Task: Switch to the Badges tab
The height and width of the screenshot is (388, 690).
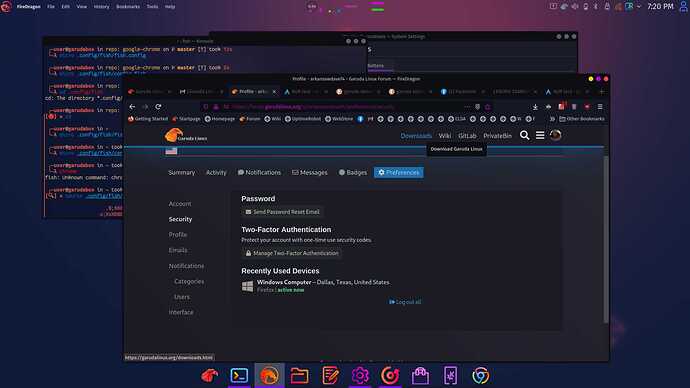Action: [352, 172]
